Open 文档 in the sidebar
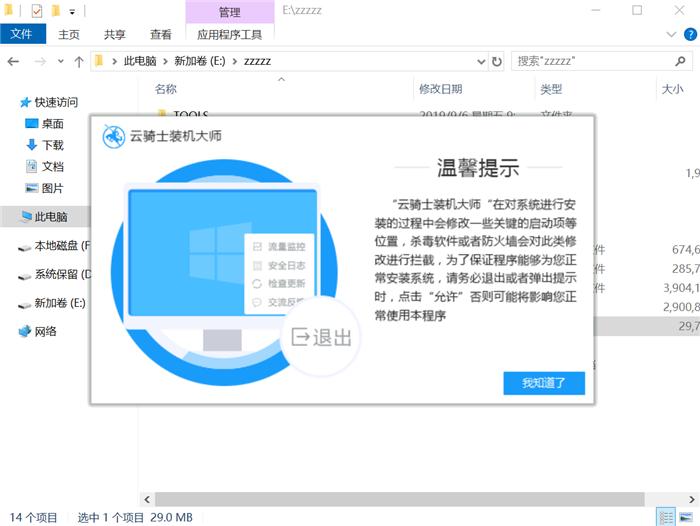This screenshot has width=700, height=526. [53, 167]
